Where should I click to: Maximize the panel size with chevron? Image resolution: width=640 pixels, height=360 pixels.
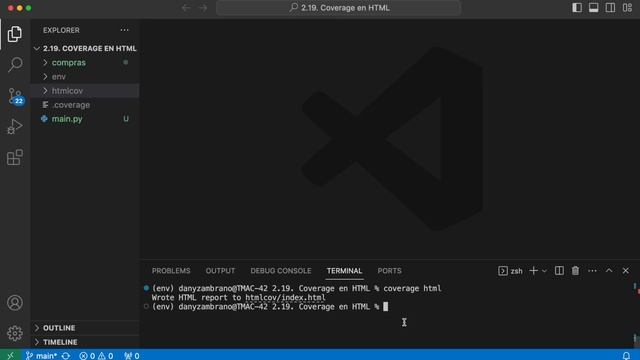pyautogui.click(x=609, y=271)
